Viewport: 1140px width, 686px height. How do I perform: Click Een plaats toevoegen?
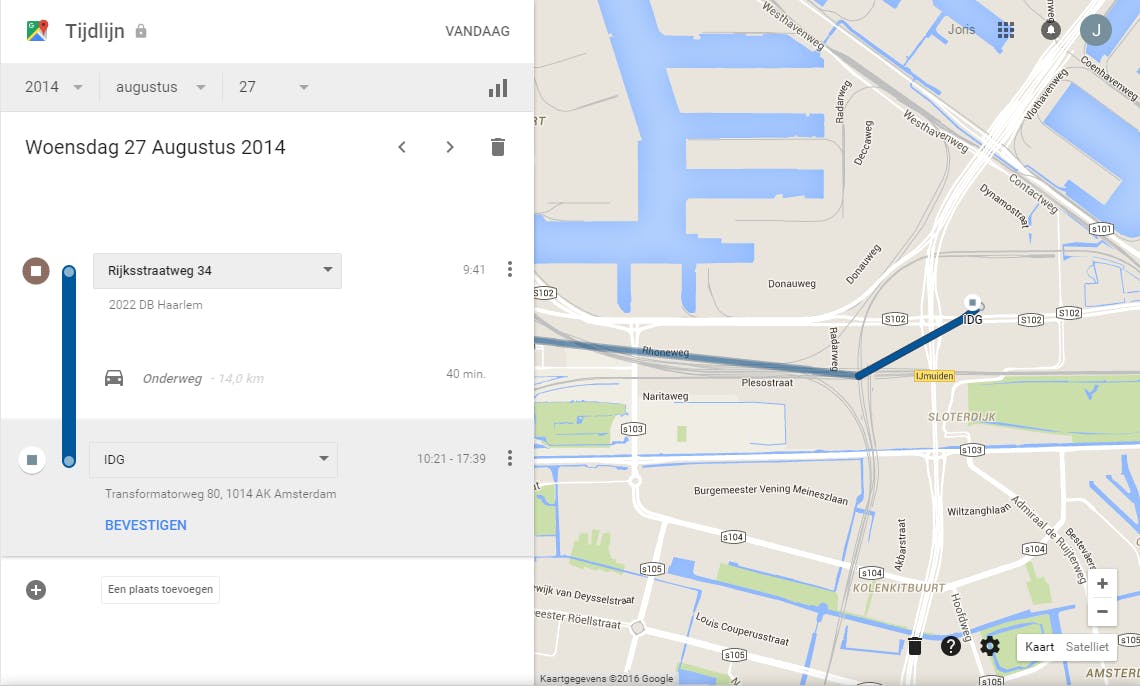click(160, 590)
